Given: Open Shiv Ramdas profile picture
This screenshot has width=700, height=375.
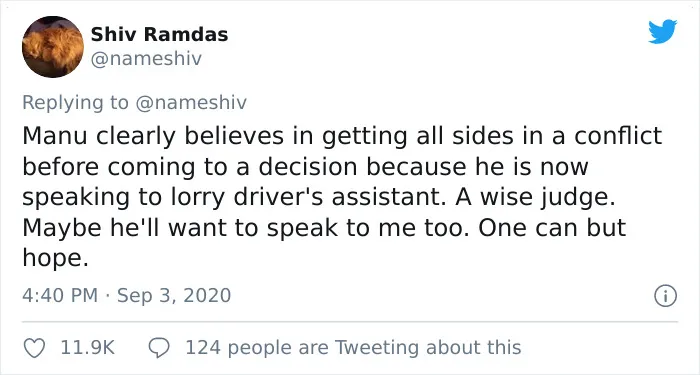Looking at the screenshot, I should (x=53, y=47).
